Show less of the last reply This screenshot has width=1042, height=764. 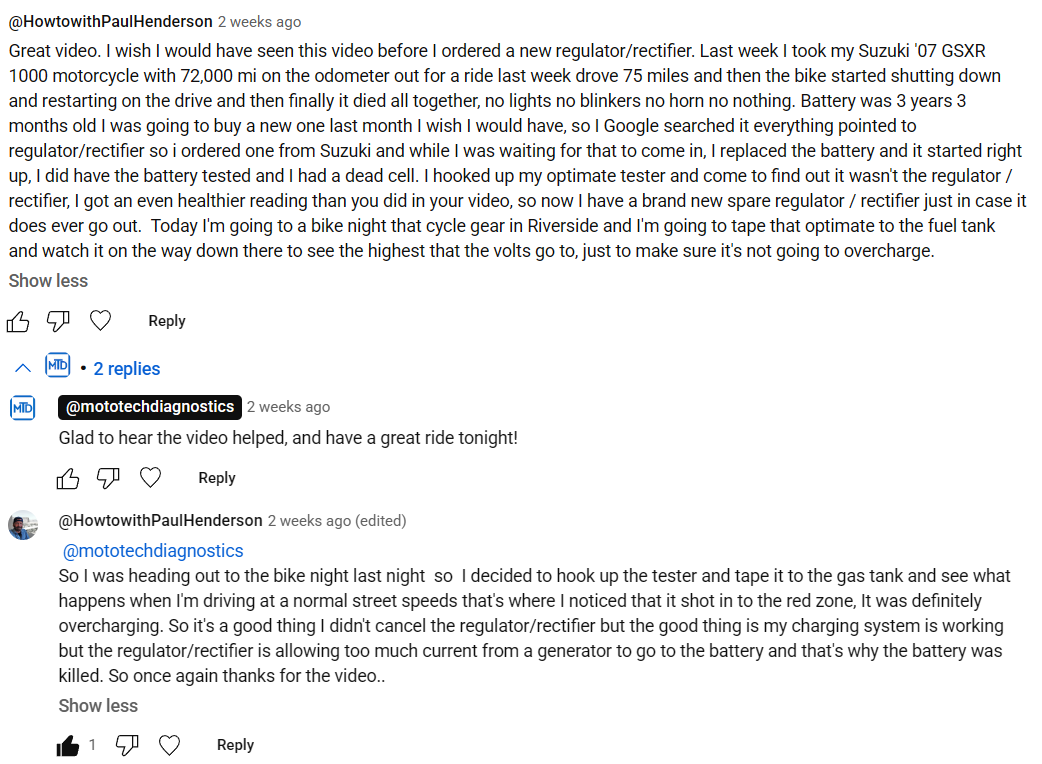coord(98,706)
